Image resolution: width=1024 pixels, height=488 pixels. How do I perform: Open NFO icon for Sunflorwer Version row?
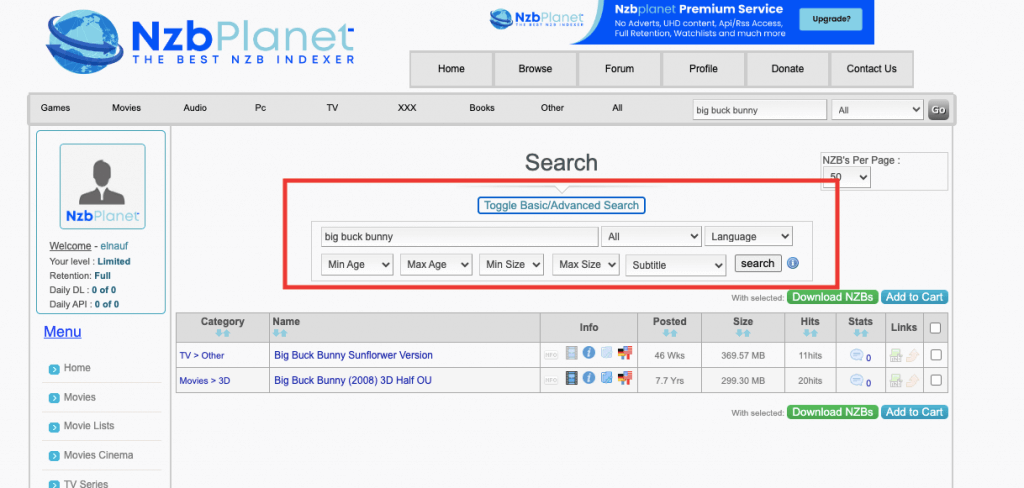tap(551, 355)
